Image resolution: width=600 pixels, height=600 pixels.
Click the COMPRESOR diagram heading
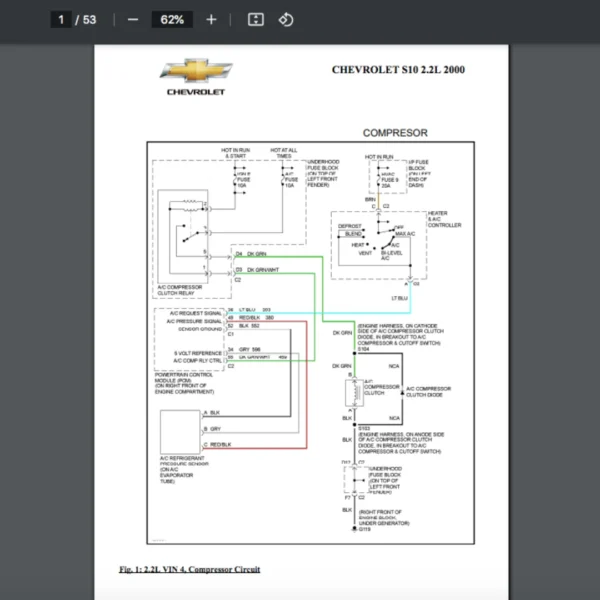point(395,133)
